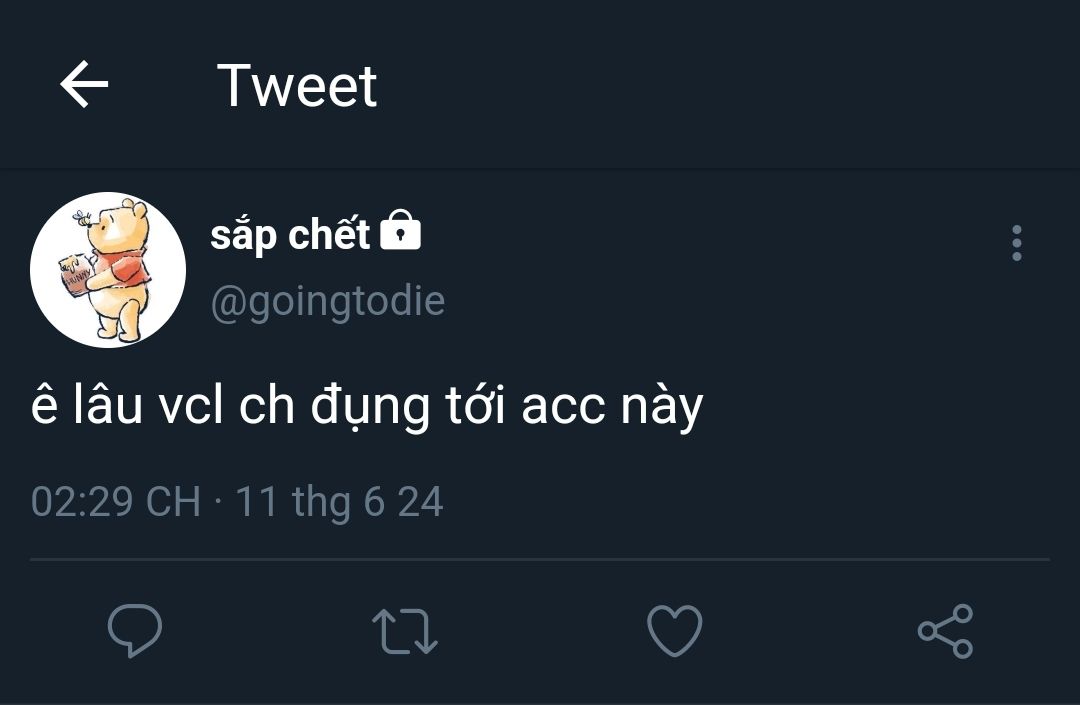Tap the word "lâu" in the tweet
The width and height of the screenshot is (1080, 705).
108,407
